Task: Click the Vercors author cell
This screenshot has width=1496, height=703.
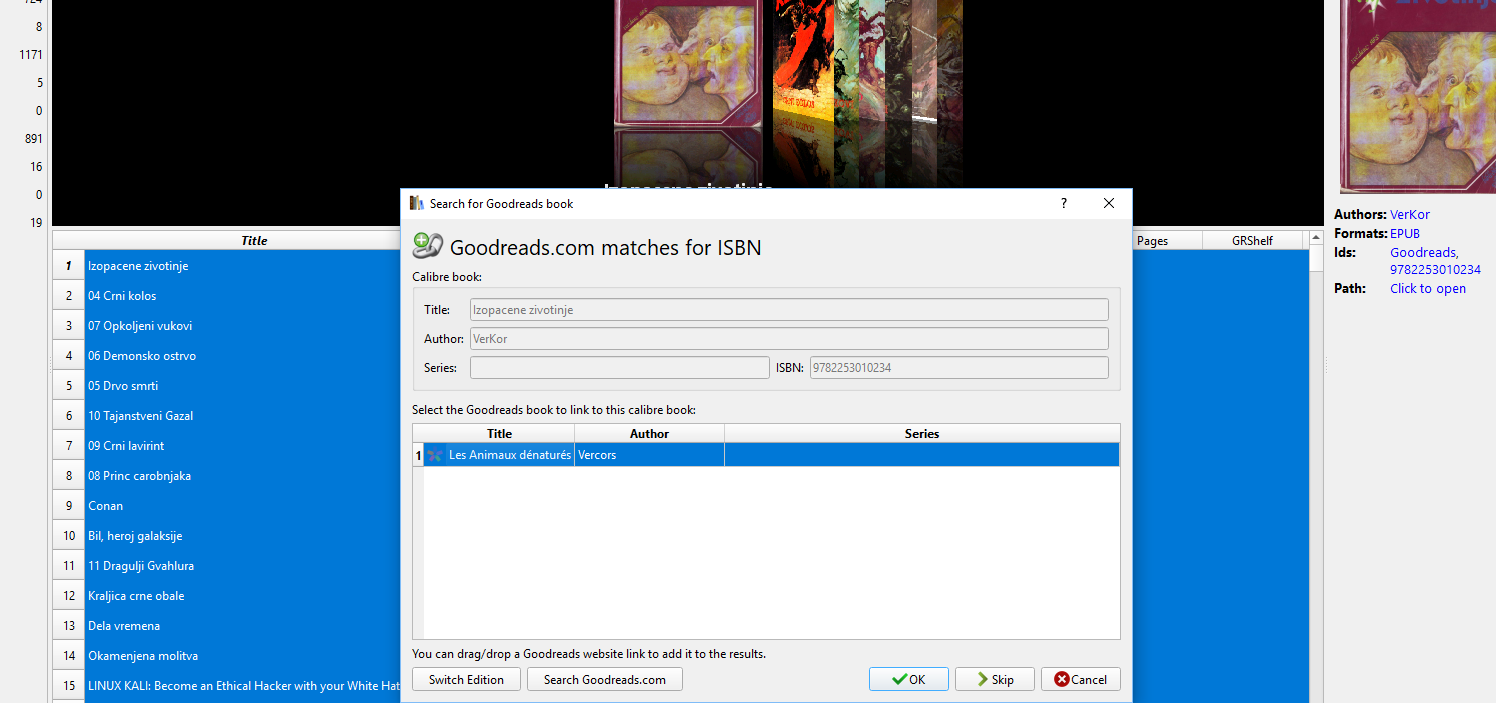Action: tap(649, 455)
